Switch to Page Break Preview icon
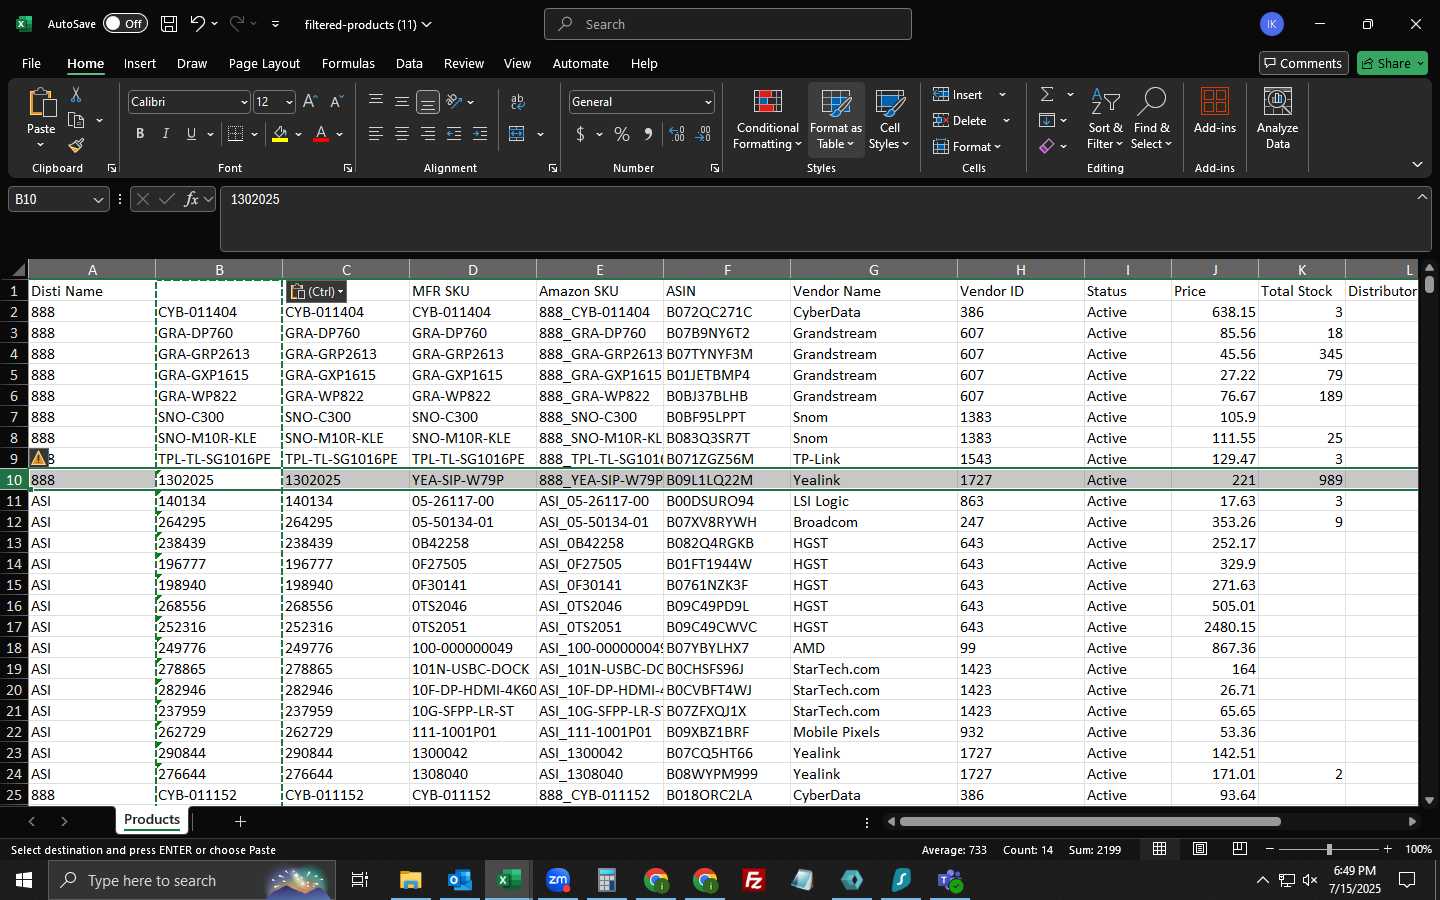The height and width of the screenshot is (900, 1440). 1239,849
